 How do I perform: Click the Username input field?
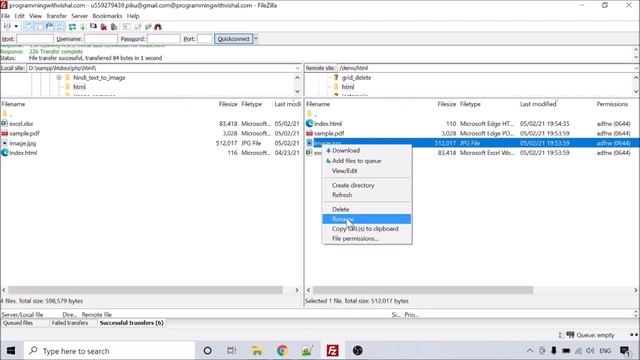[x=101, y=39]
